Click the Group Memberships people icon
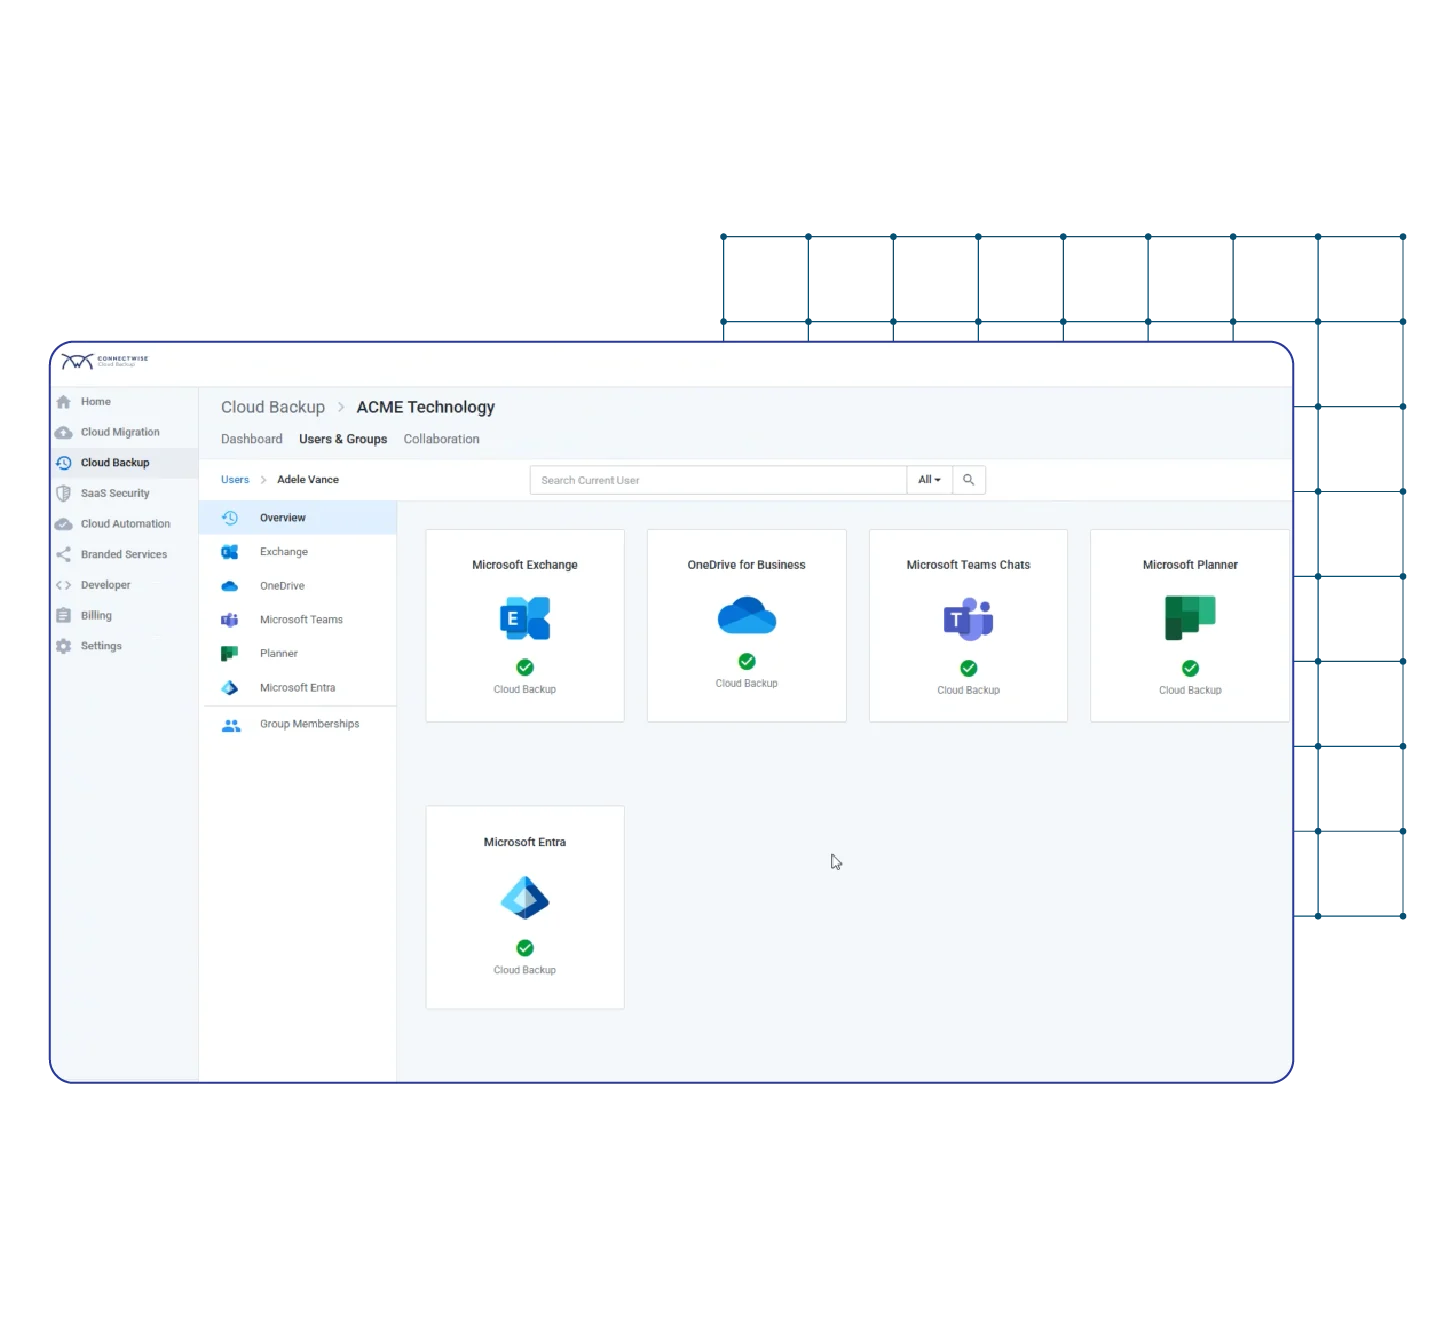 [x=231, y=725]
